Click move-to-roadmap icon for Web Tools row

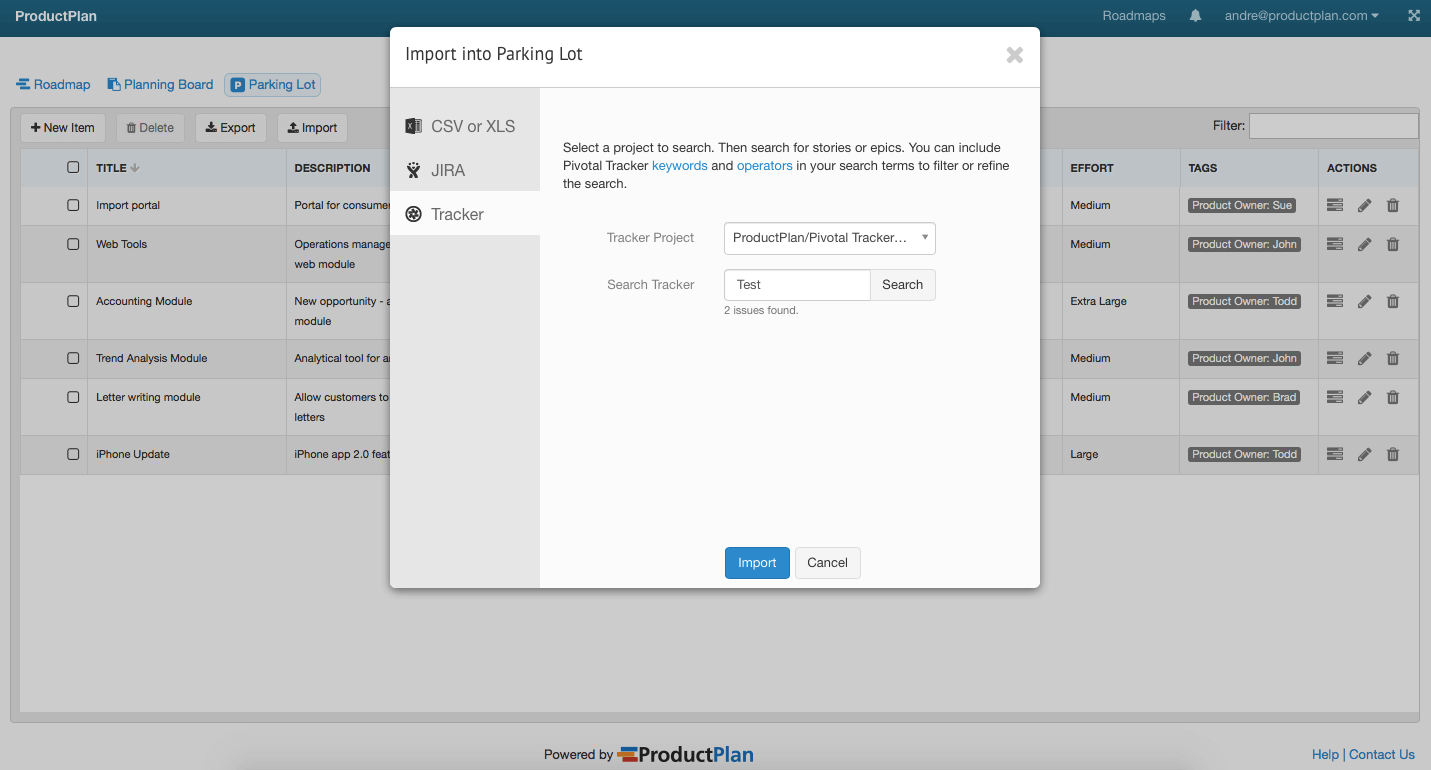click(1335, 244)
